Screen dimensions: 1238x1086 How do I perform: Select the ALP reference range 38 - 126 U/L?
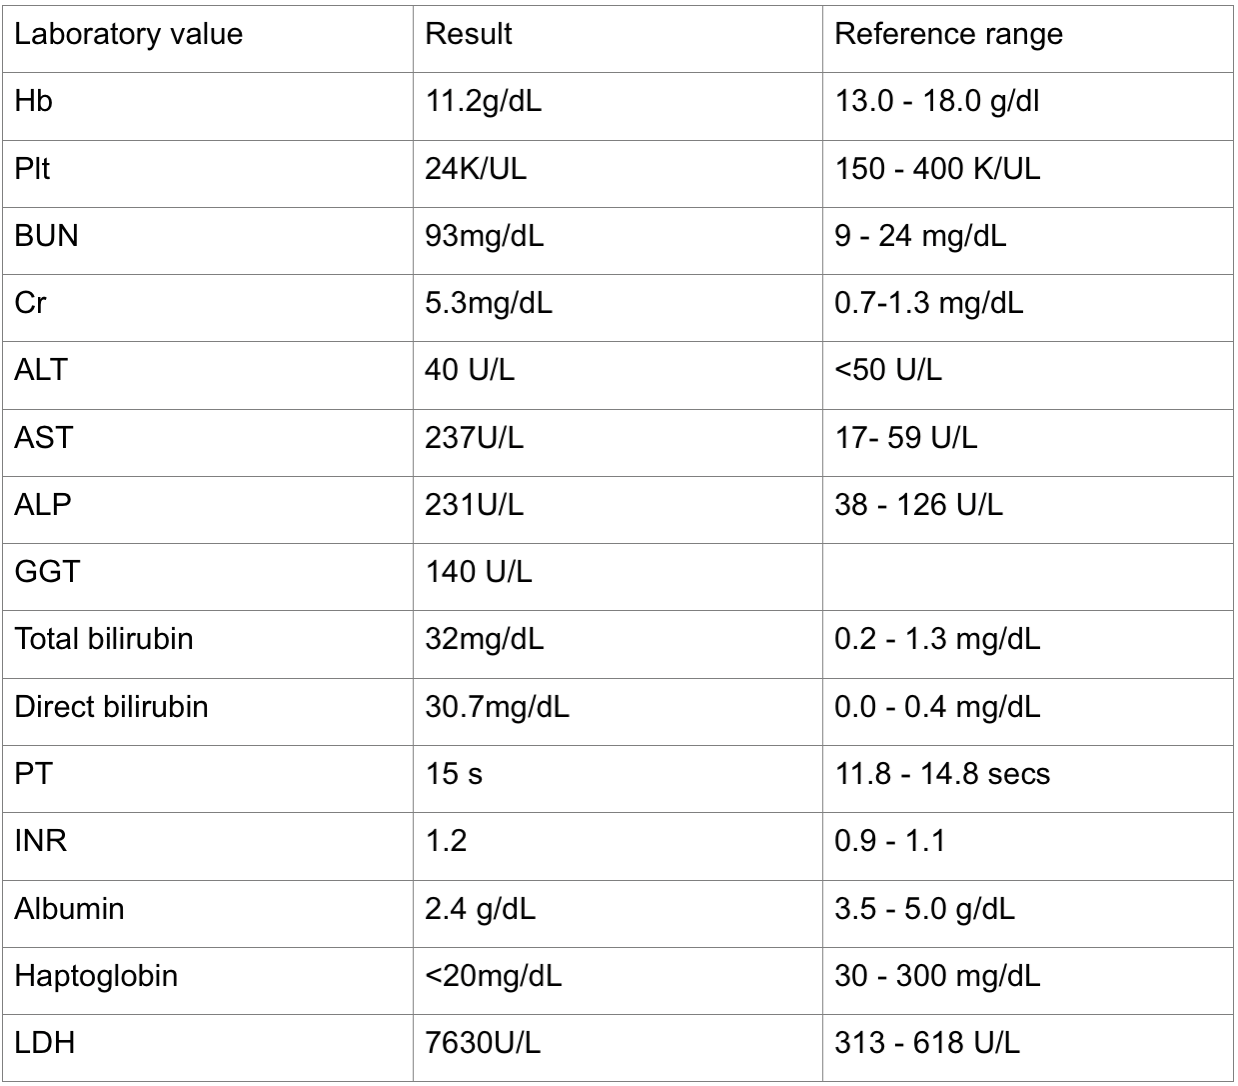[x=918, y=505]
